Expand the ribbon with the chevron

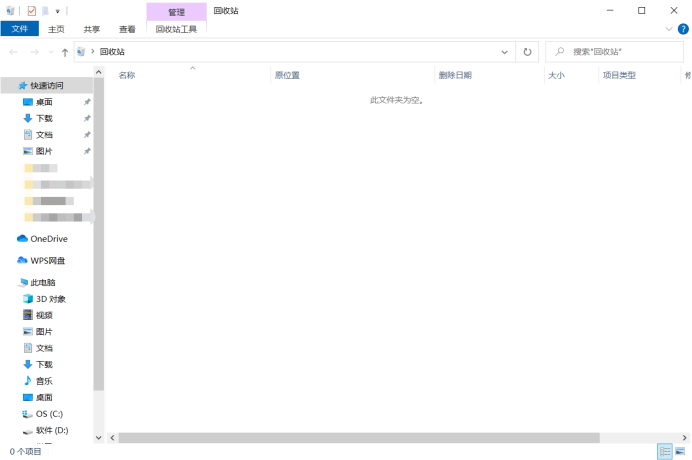pos(669,29)
